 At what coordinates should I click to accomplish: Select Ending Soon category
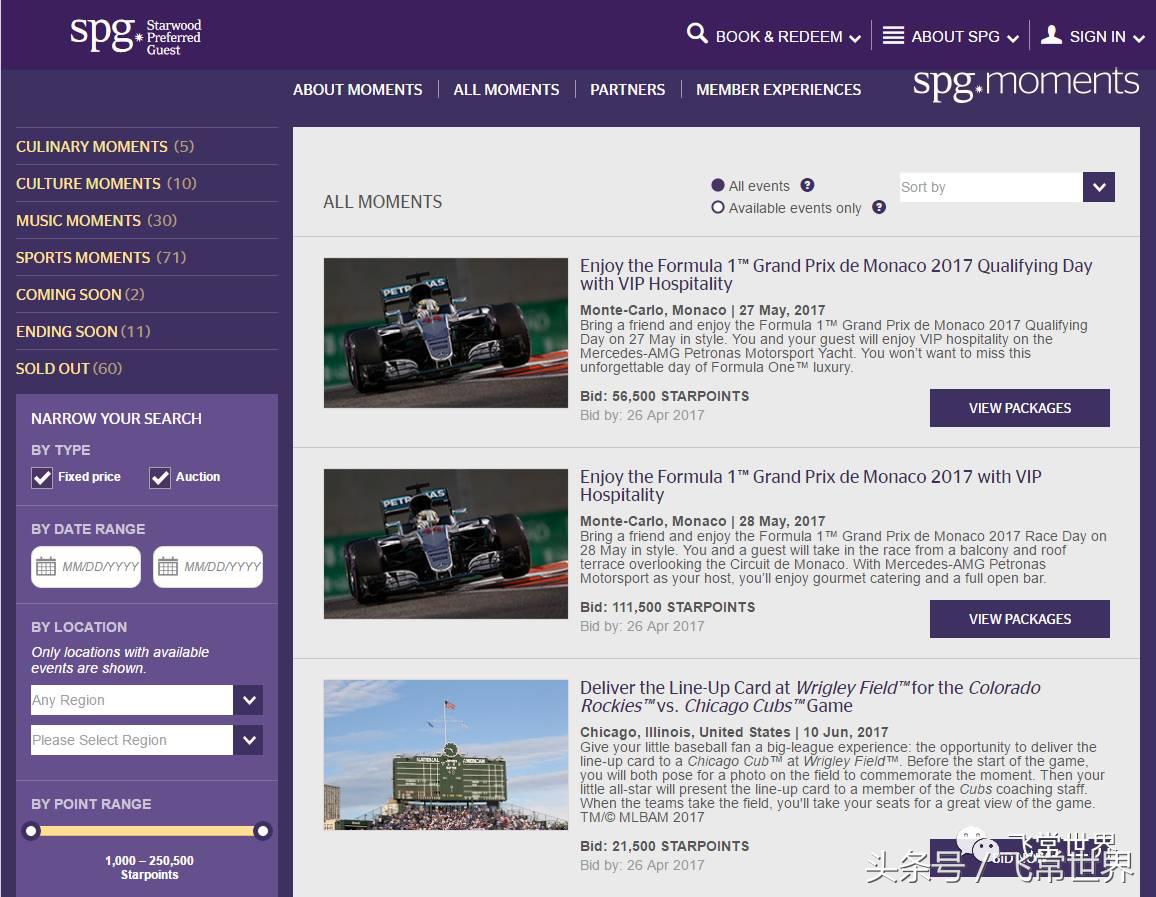(x=83, y=332)
